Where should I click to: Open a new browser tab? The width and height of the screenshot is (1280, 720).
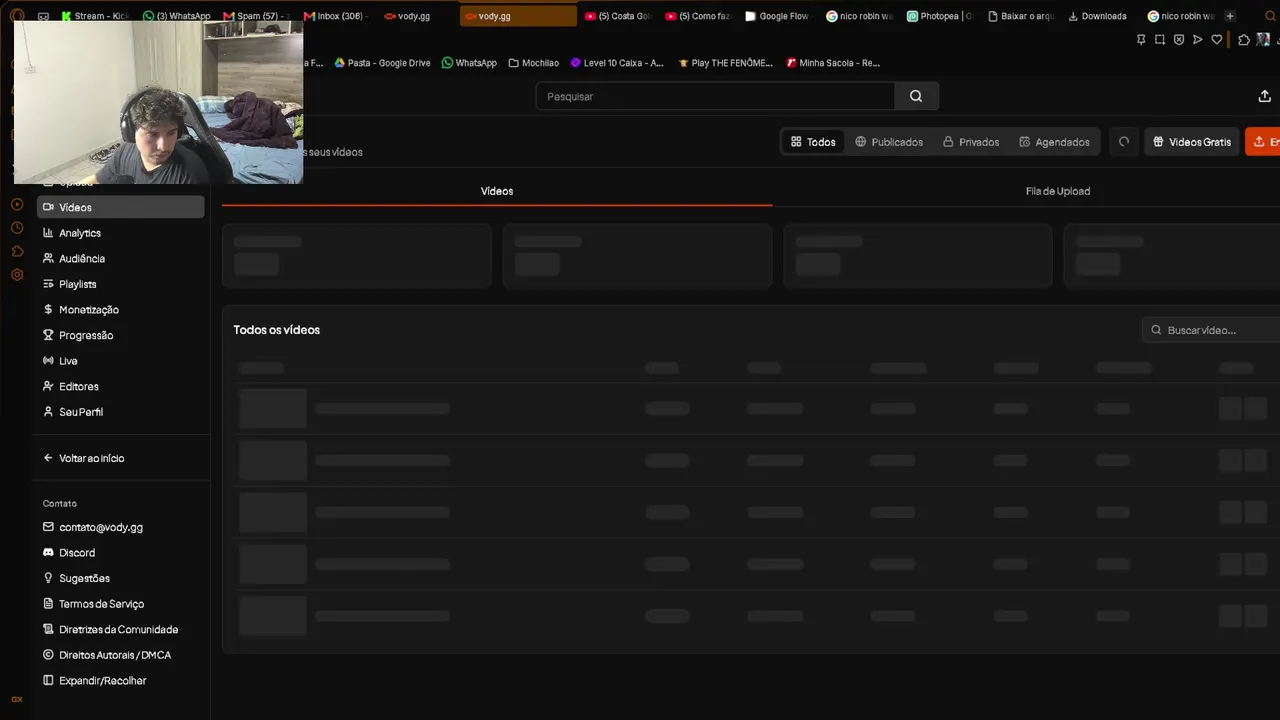tap(1230, 16)
